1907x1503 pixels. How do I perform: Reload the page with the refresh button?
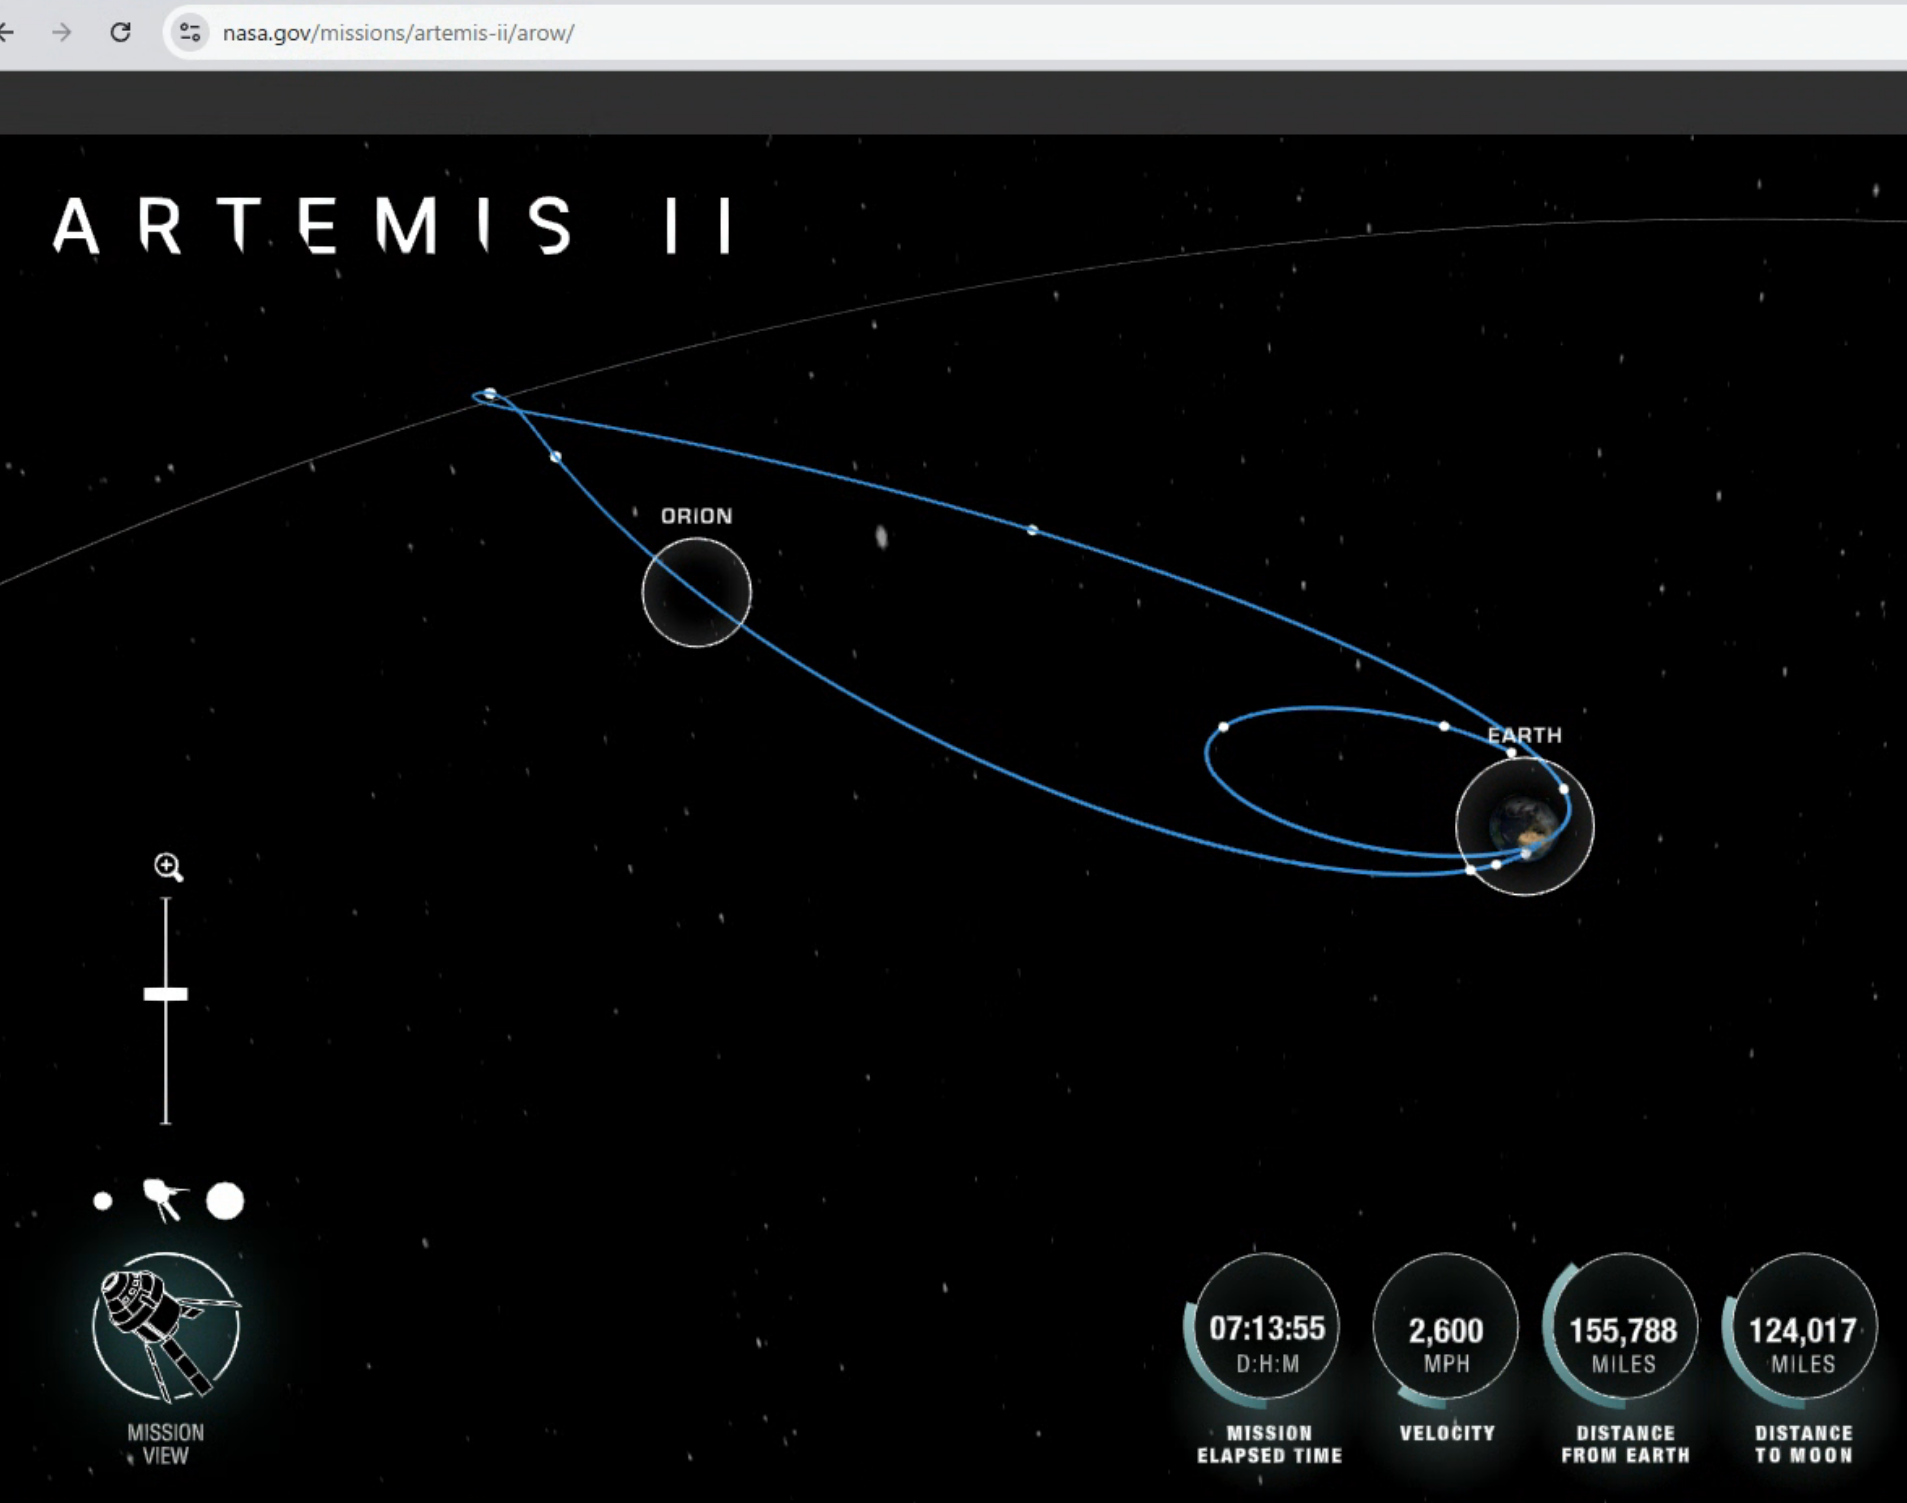(121, 32)
